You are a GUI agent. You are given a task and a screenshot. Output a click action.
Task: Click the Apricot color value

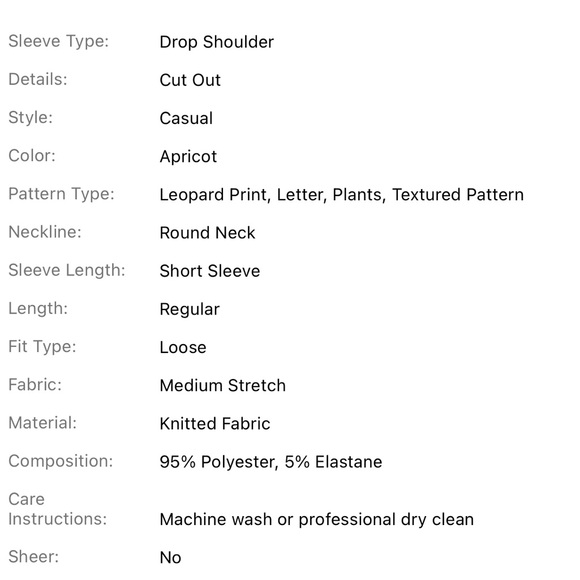pyautogui.click(x=188, y=157)
